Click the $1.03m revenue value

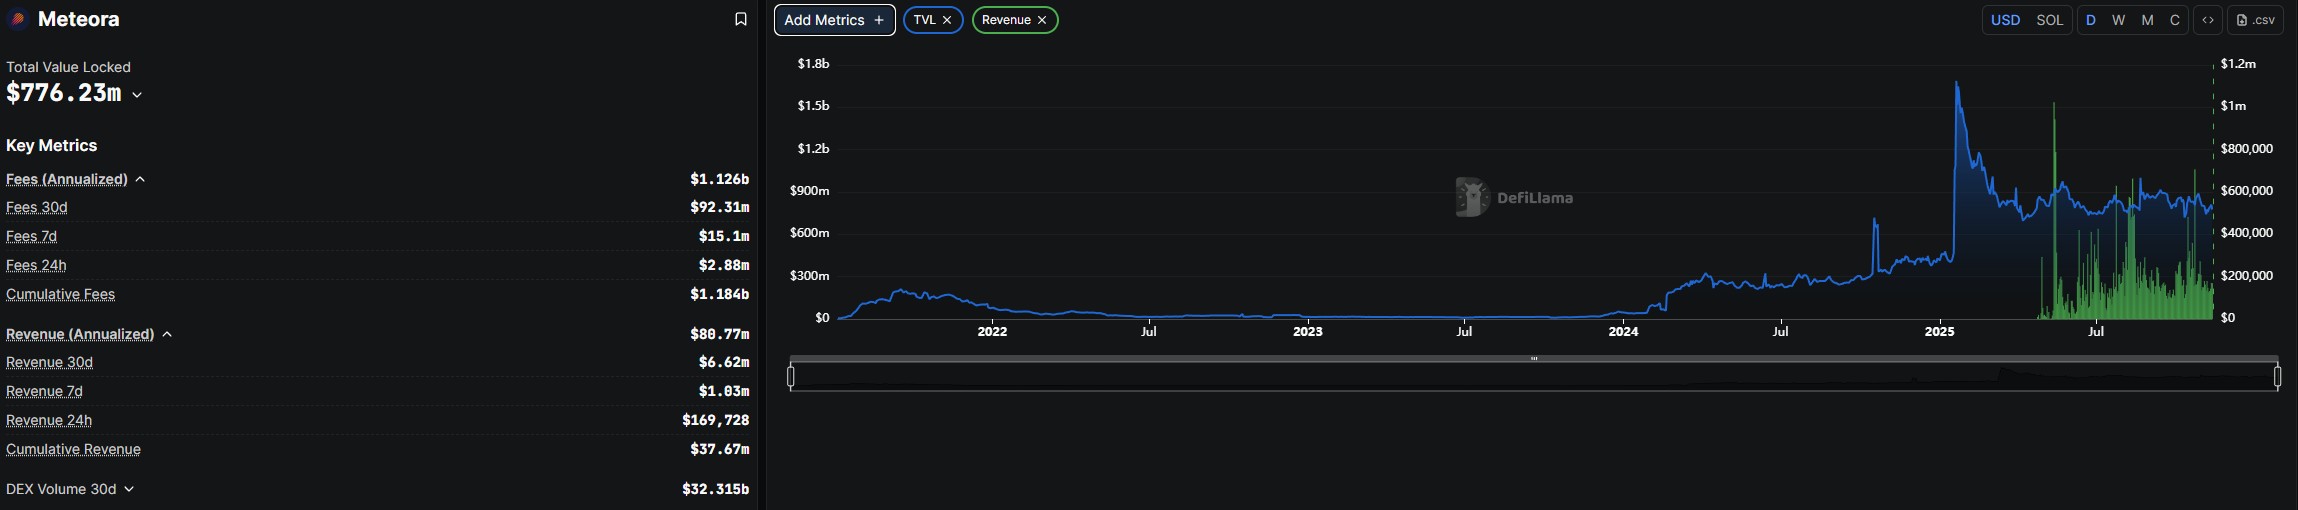[724, 391]
